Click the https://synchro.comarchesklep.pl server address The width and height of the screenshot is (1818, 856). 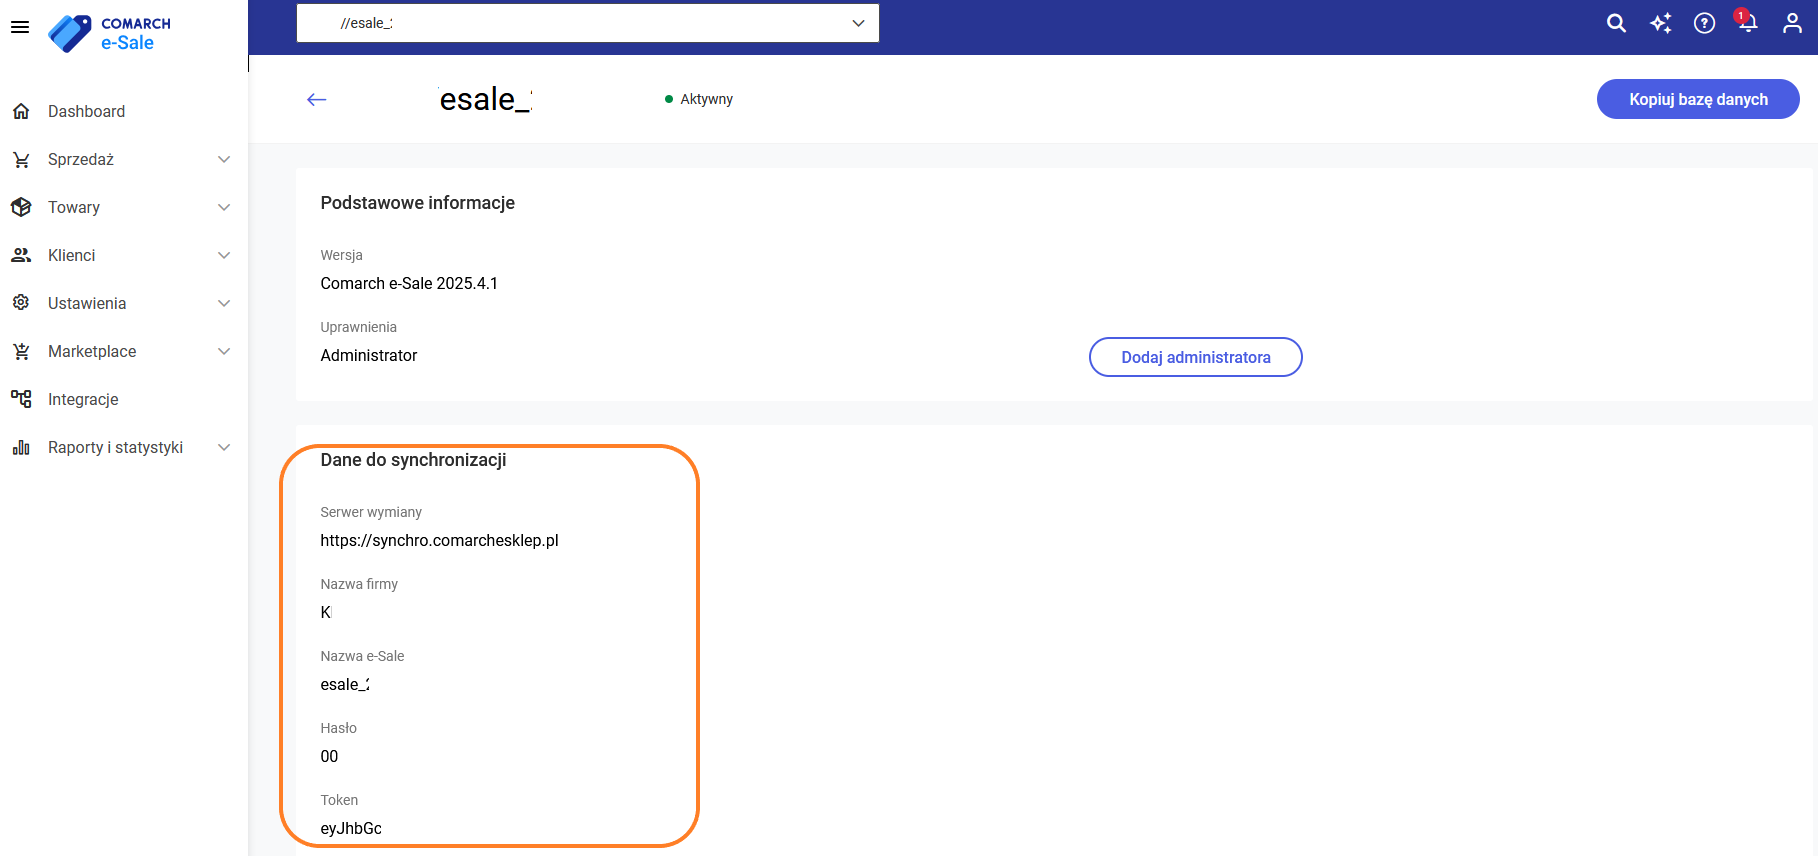439,540
